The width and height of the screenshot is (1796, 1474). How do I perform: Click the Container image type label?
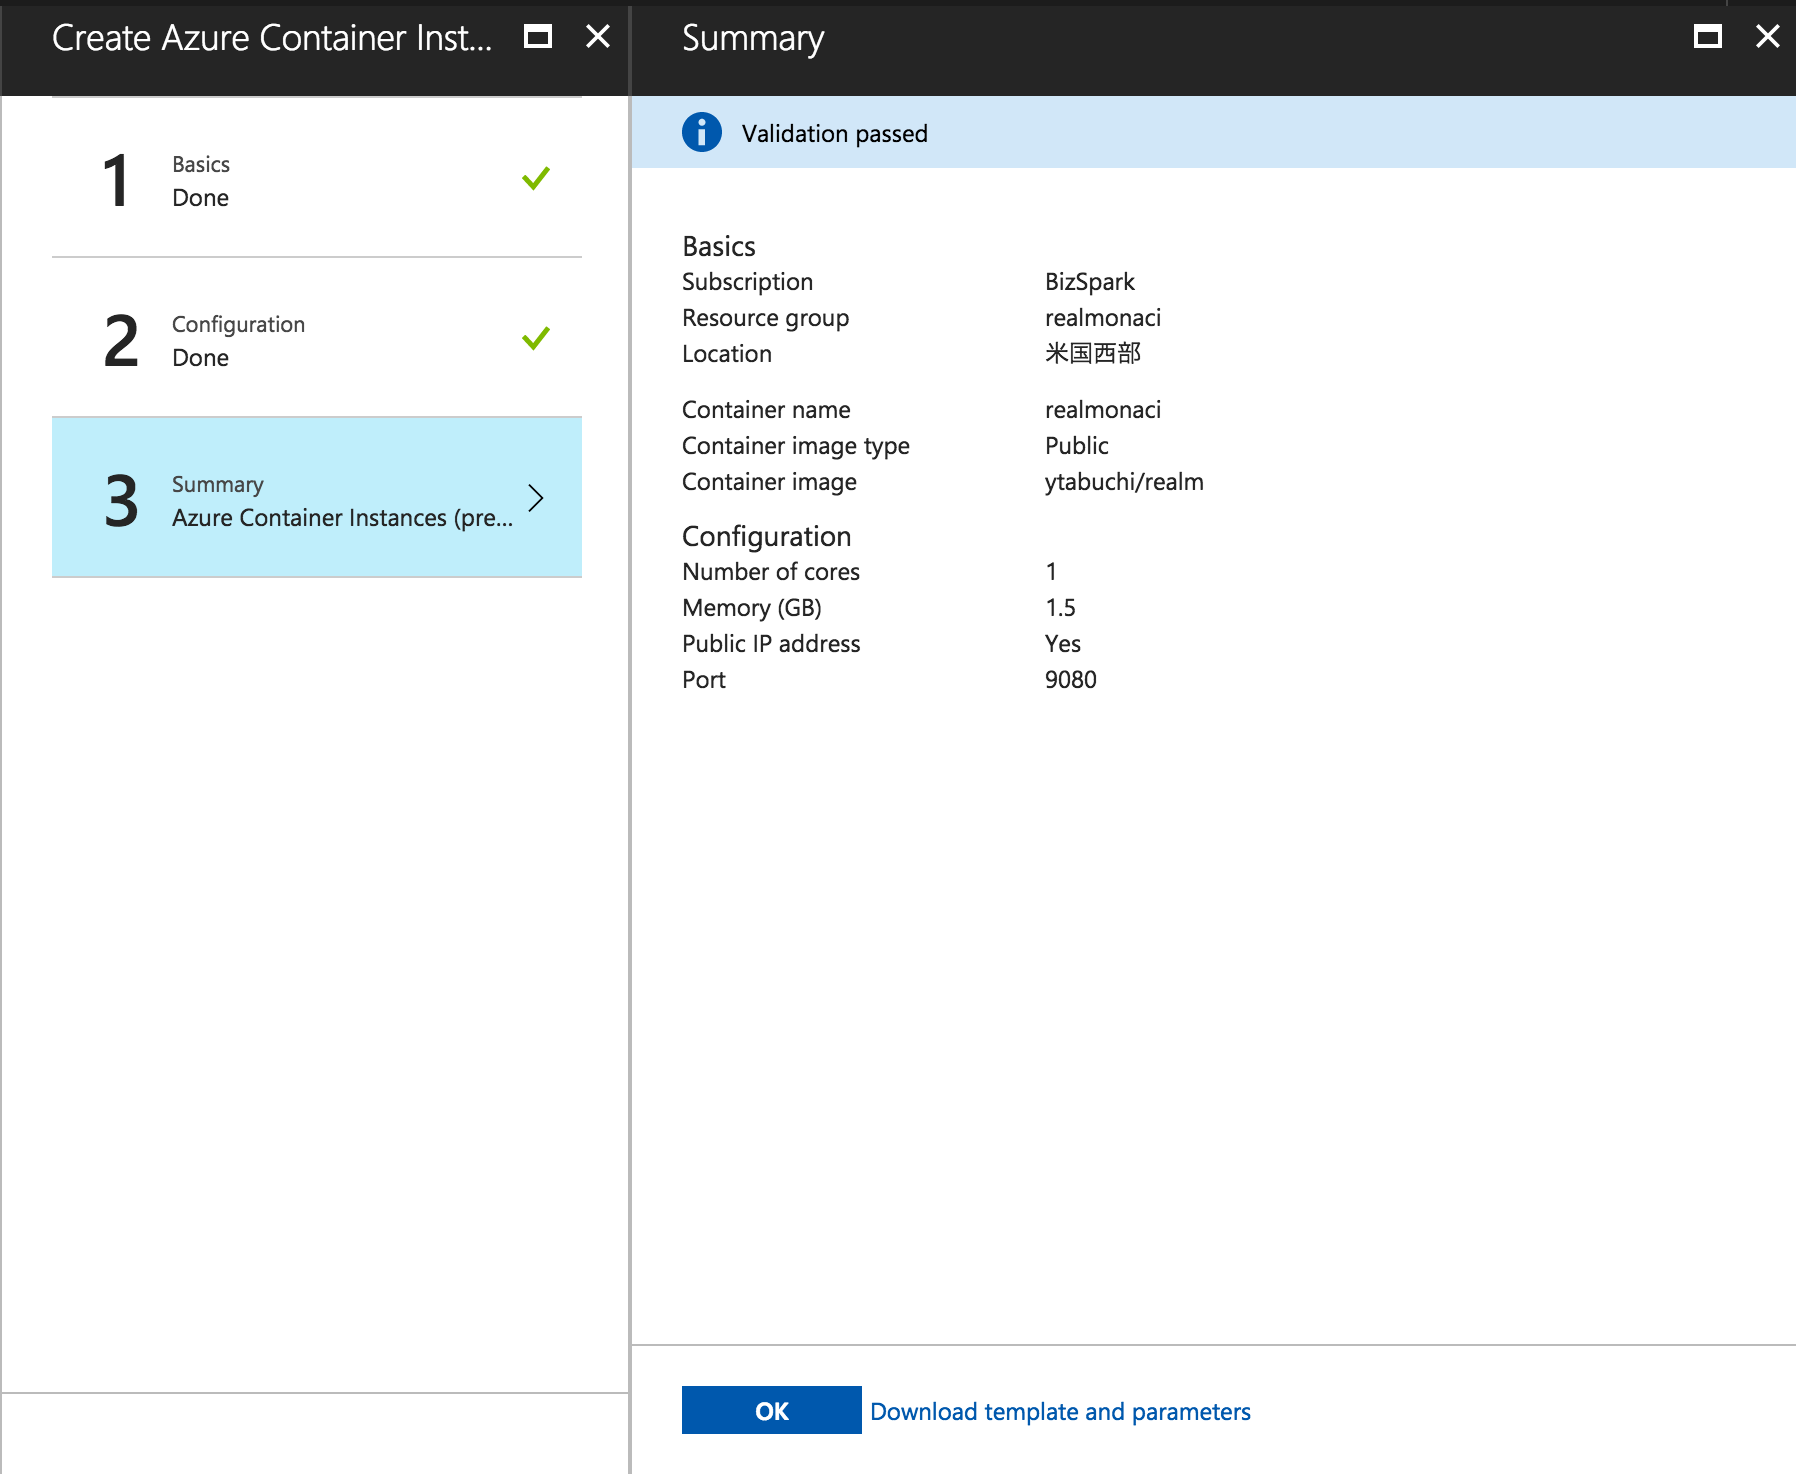tap(796, 446)
